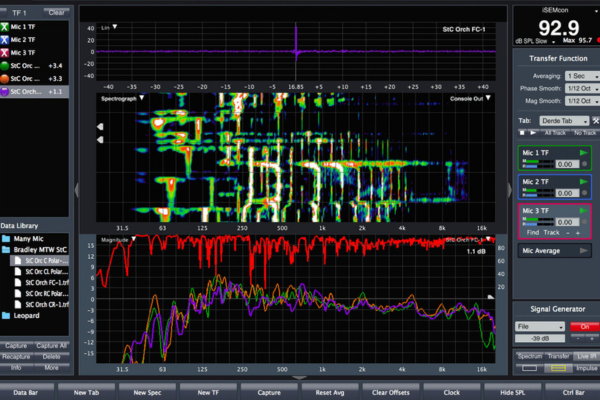Click the orange trace ball icon (+3.3)

pos(5,79)
